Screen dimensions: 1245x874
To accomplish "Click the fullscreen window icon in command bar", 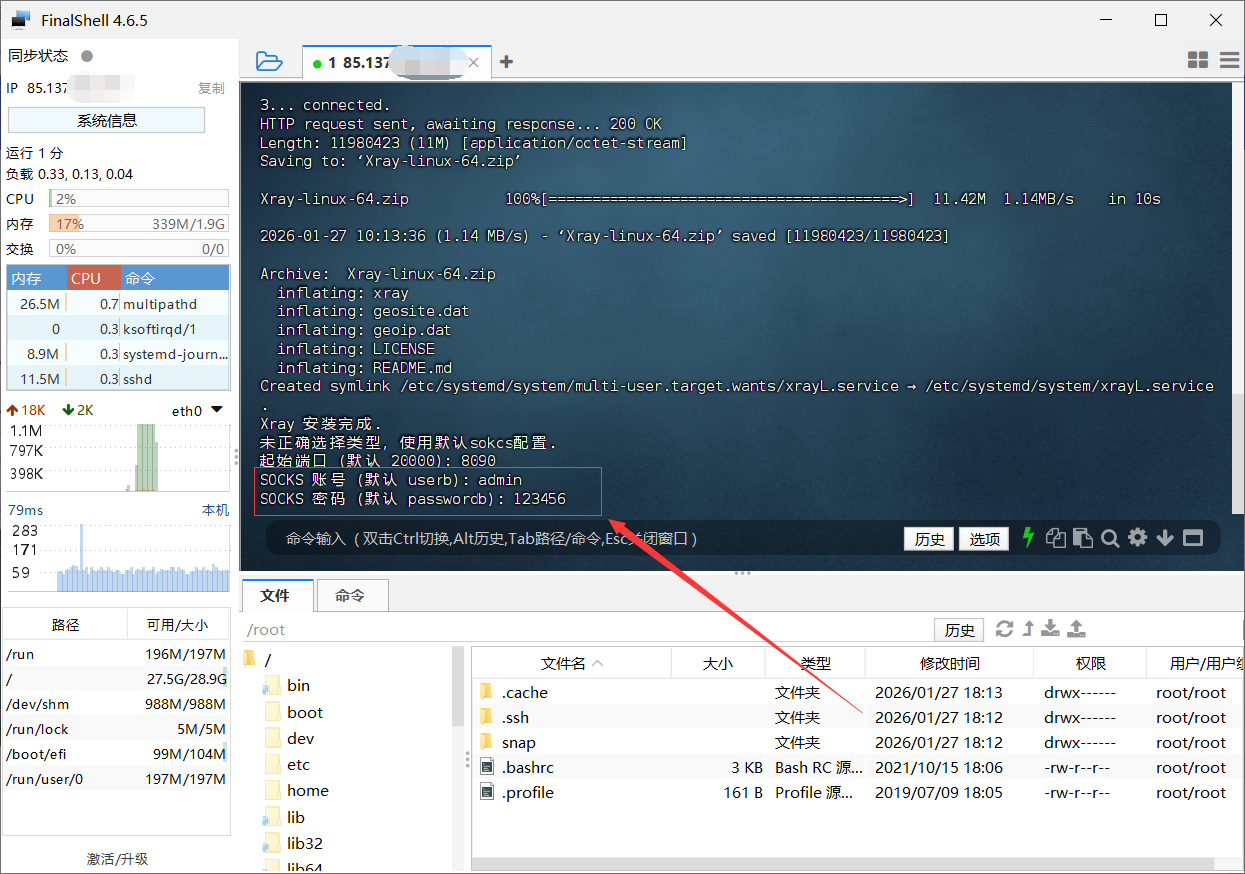I will pos(1192,538).
